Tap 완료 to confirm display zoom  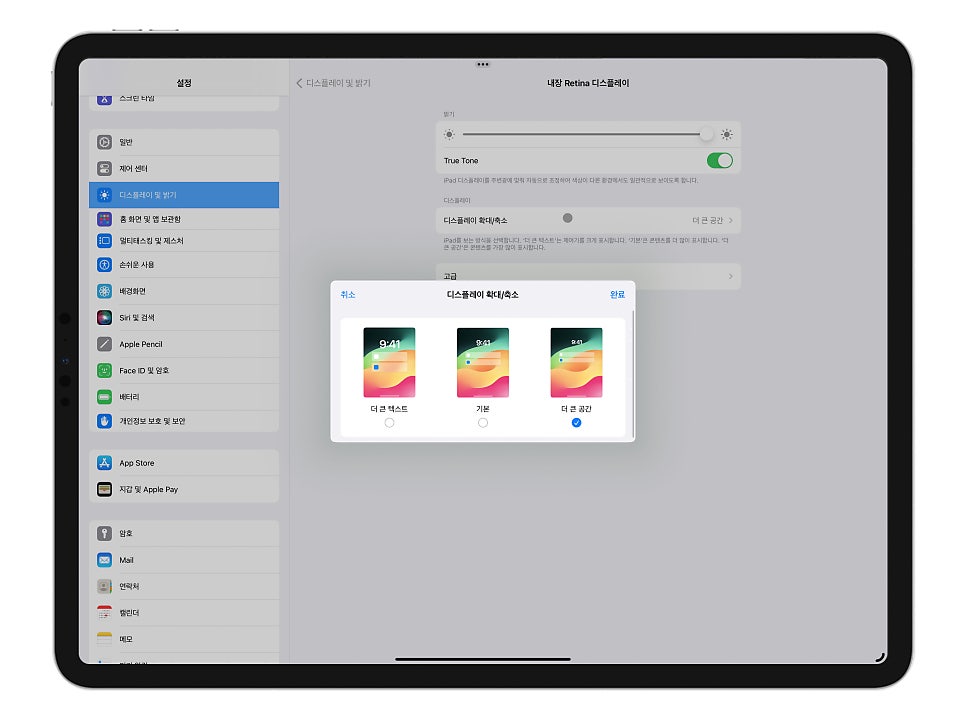point(617,295)
